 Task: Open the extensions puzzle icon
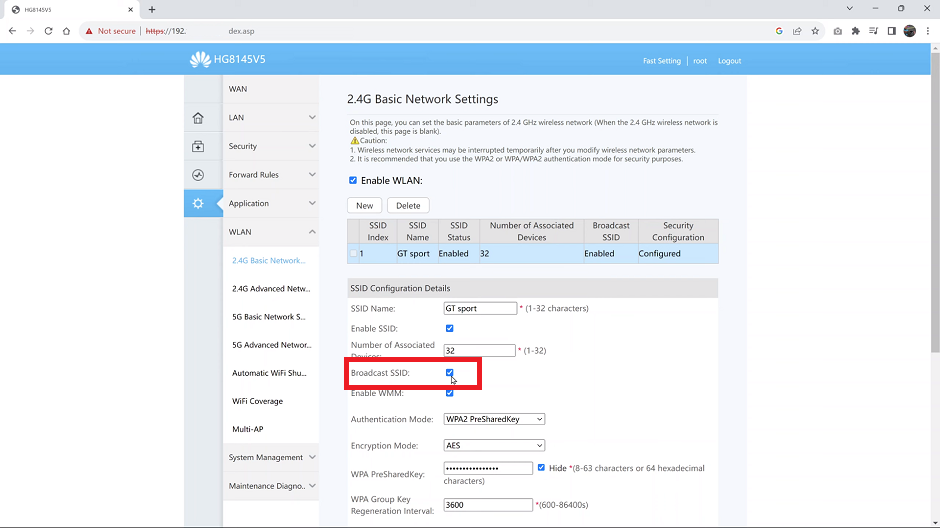855,31
